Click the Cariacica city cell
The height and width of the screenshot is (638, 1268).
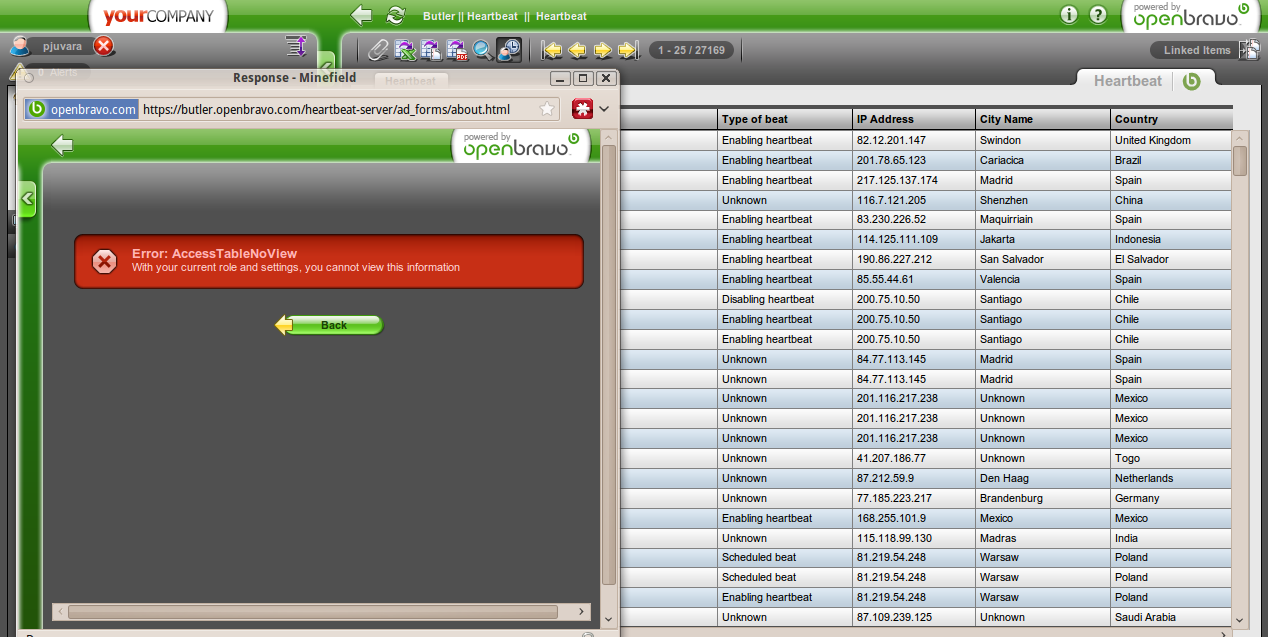coord(1044,160)
